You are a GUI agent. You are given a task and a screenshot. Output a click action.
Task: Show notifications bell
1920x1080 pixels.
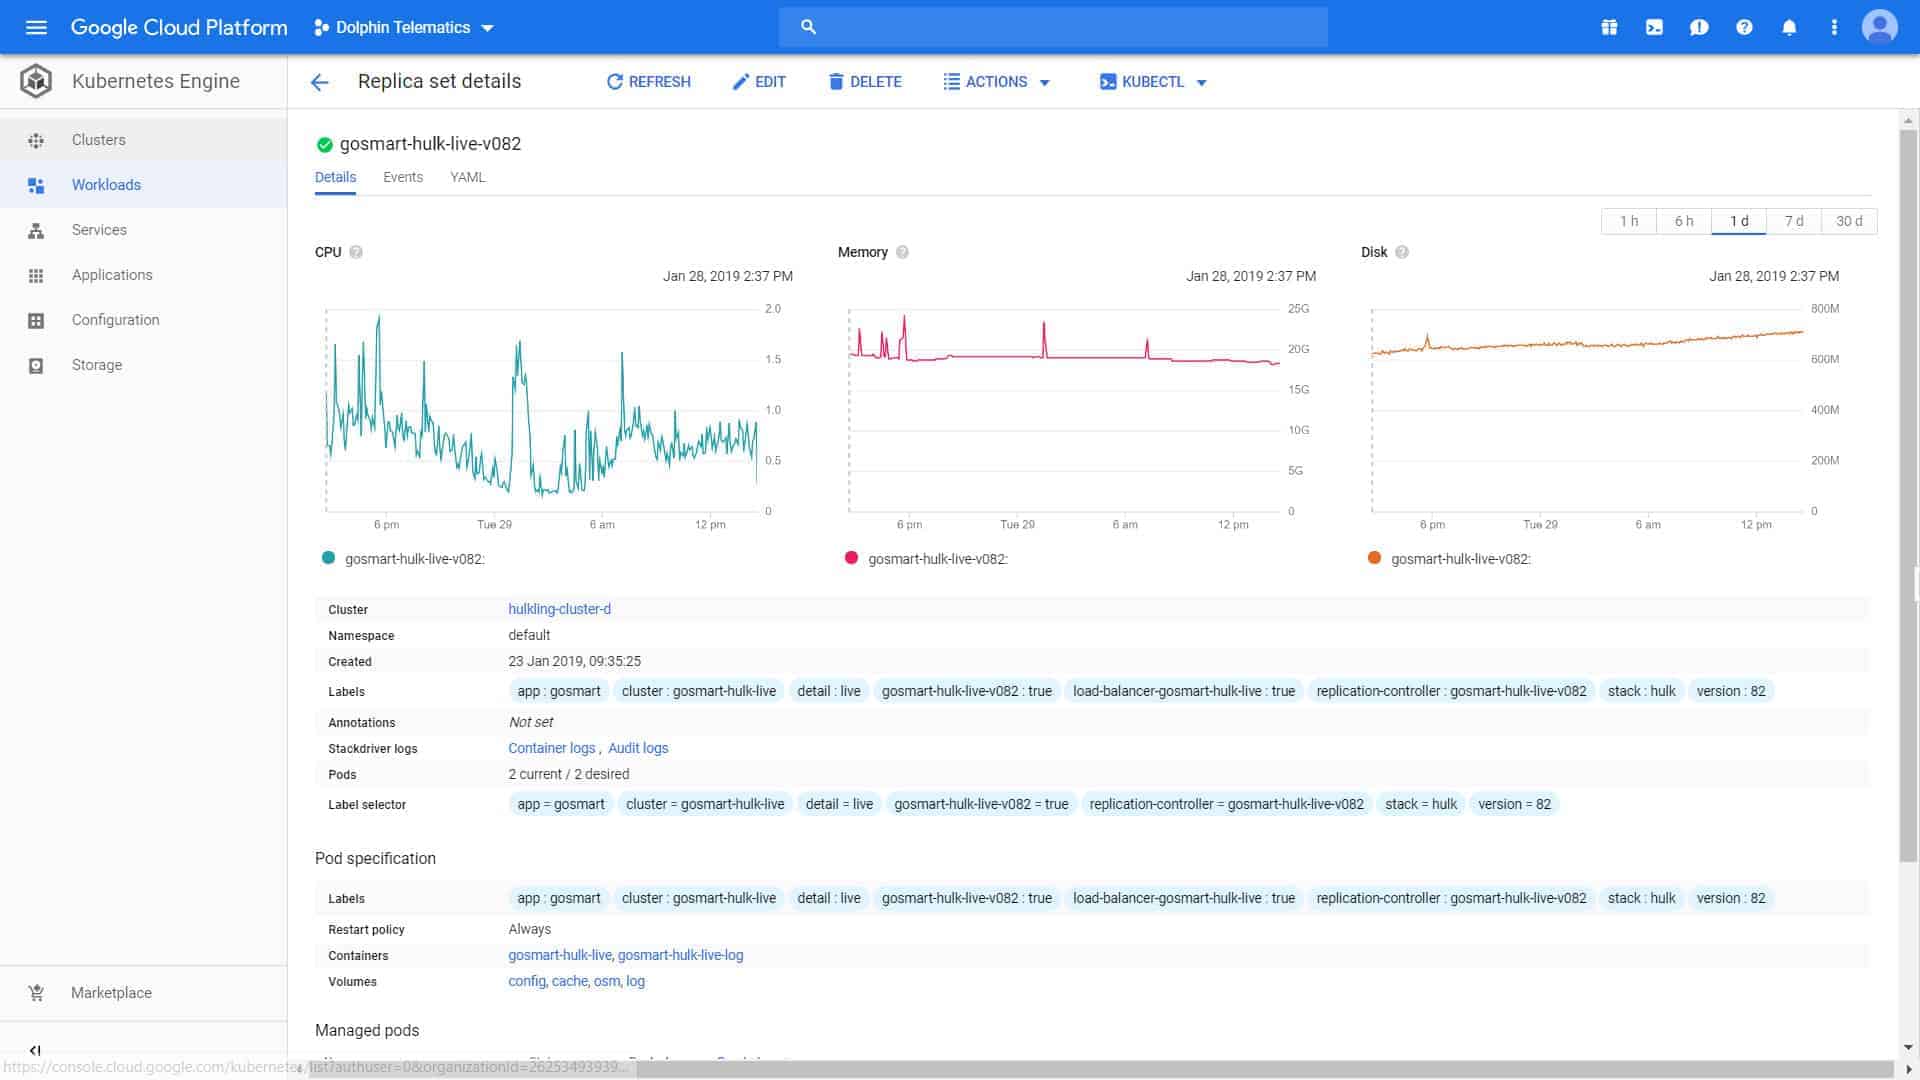(x=1789, y=27)
